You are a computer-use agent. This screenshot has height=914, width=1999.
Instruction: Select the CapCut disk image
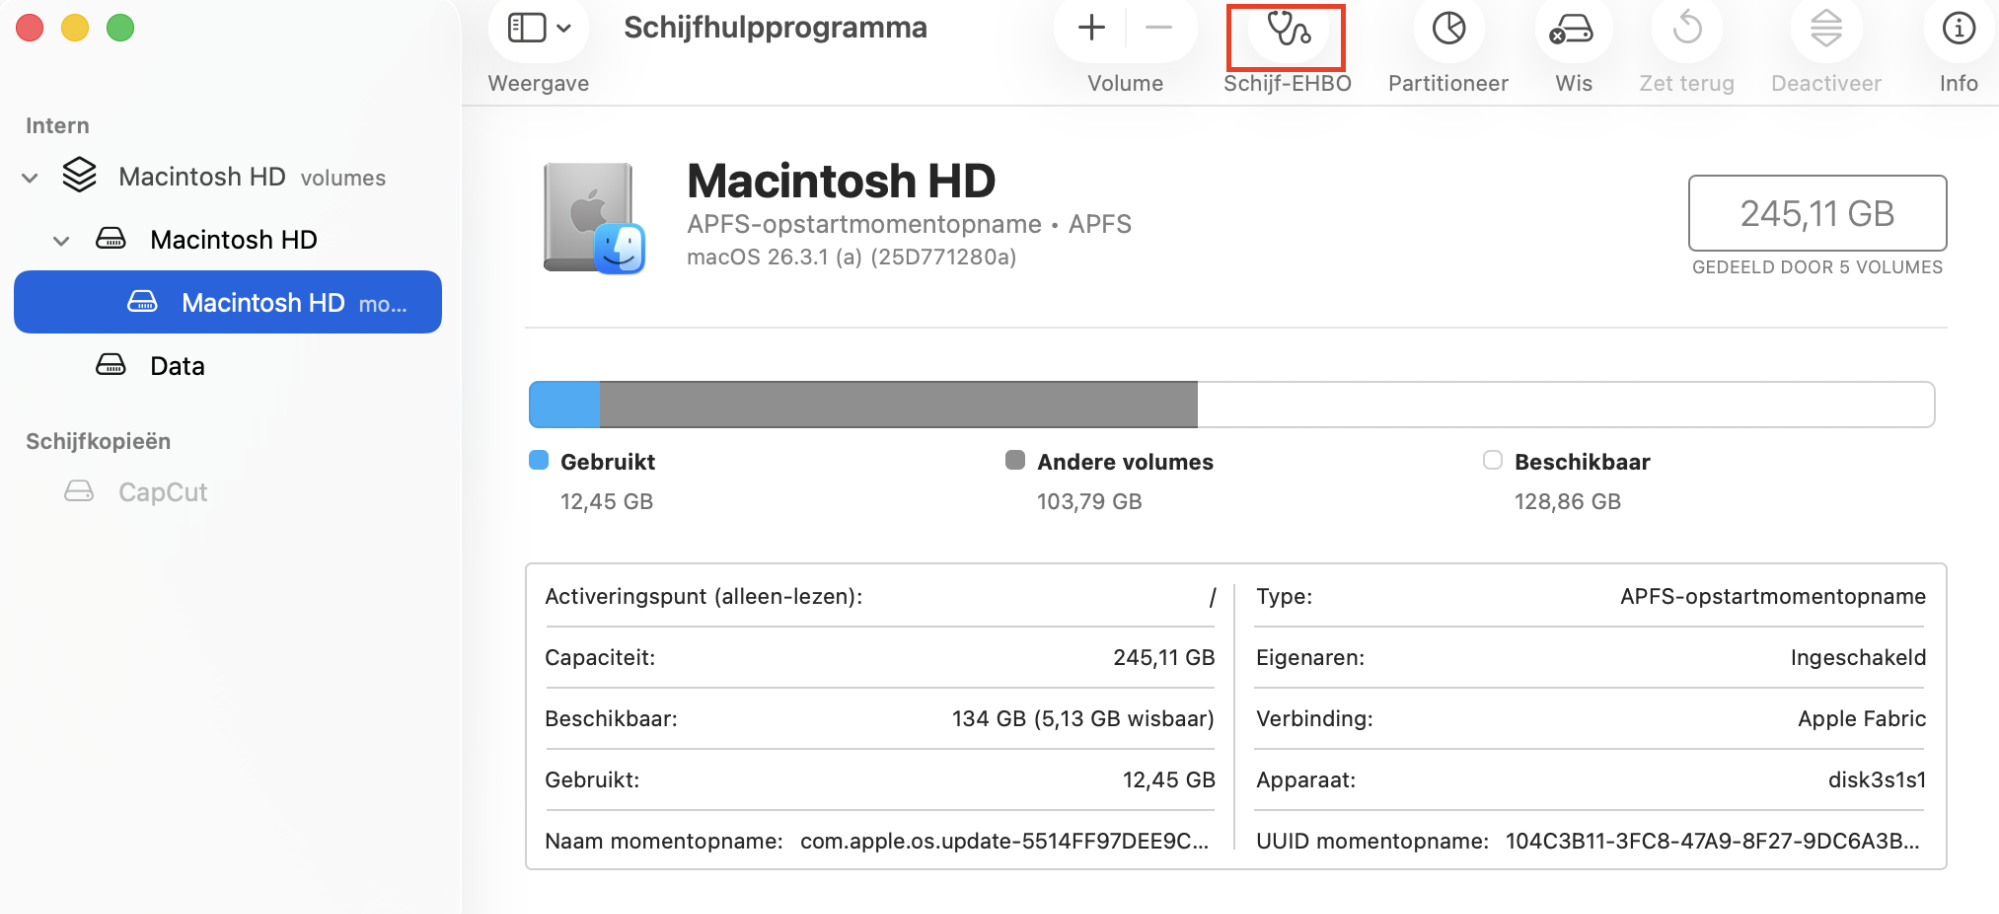(162, 491)
